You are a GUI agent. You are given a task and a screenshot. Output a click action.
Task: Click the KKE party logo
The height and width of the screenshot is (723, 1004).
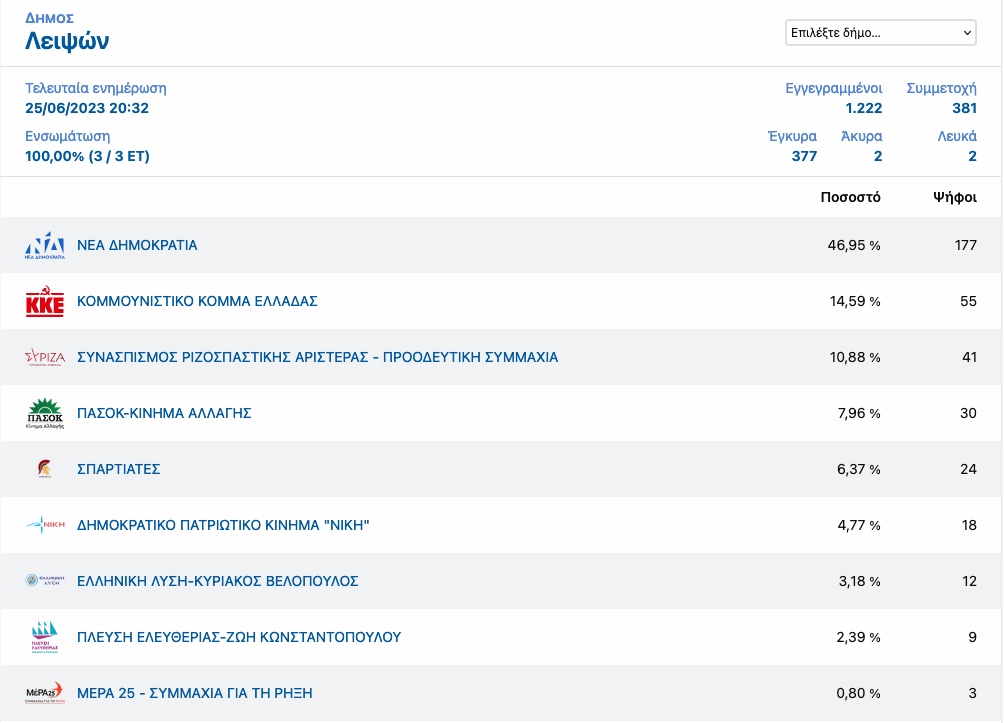point(45,302)
